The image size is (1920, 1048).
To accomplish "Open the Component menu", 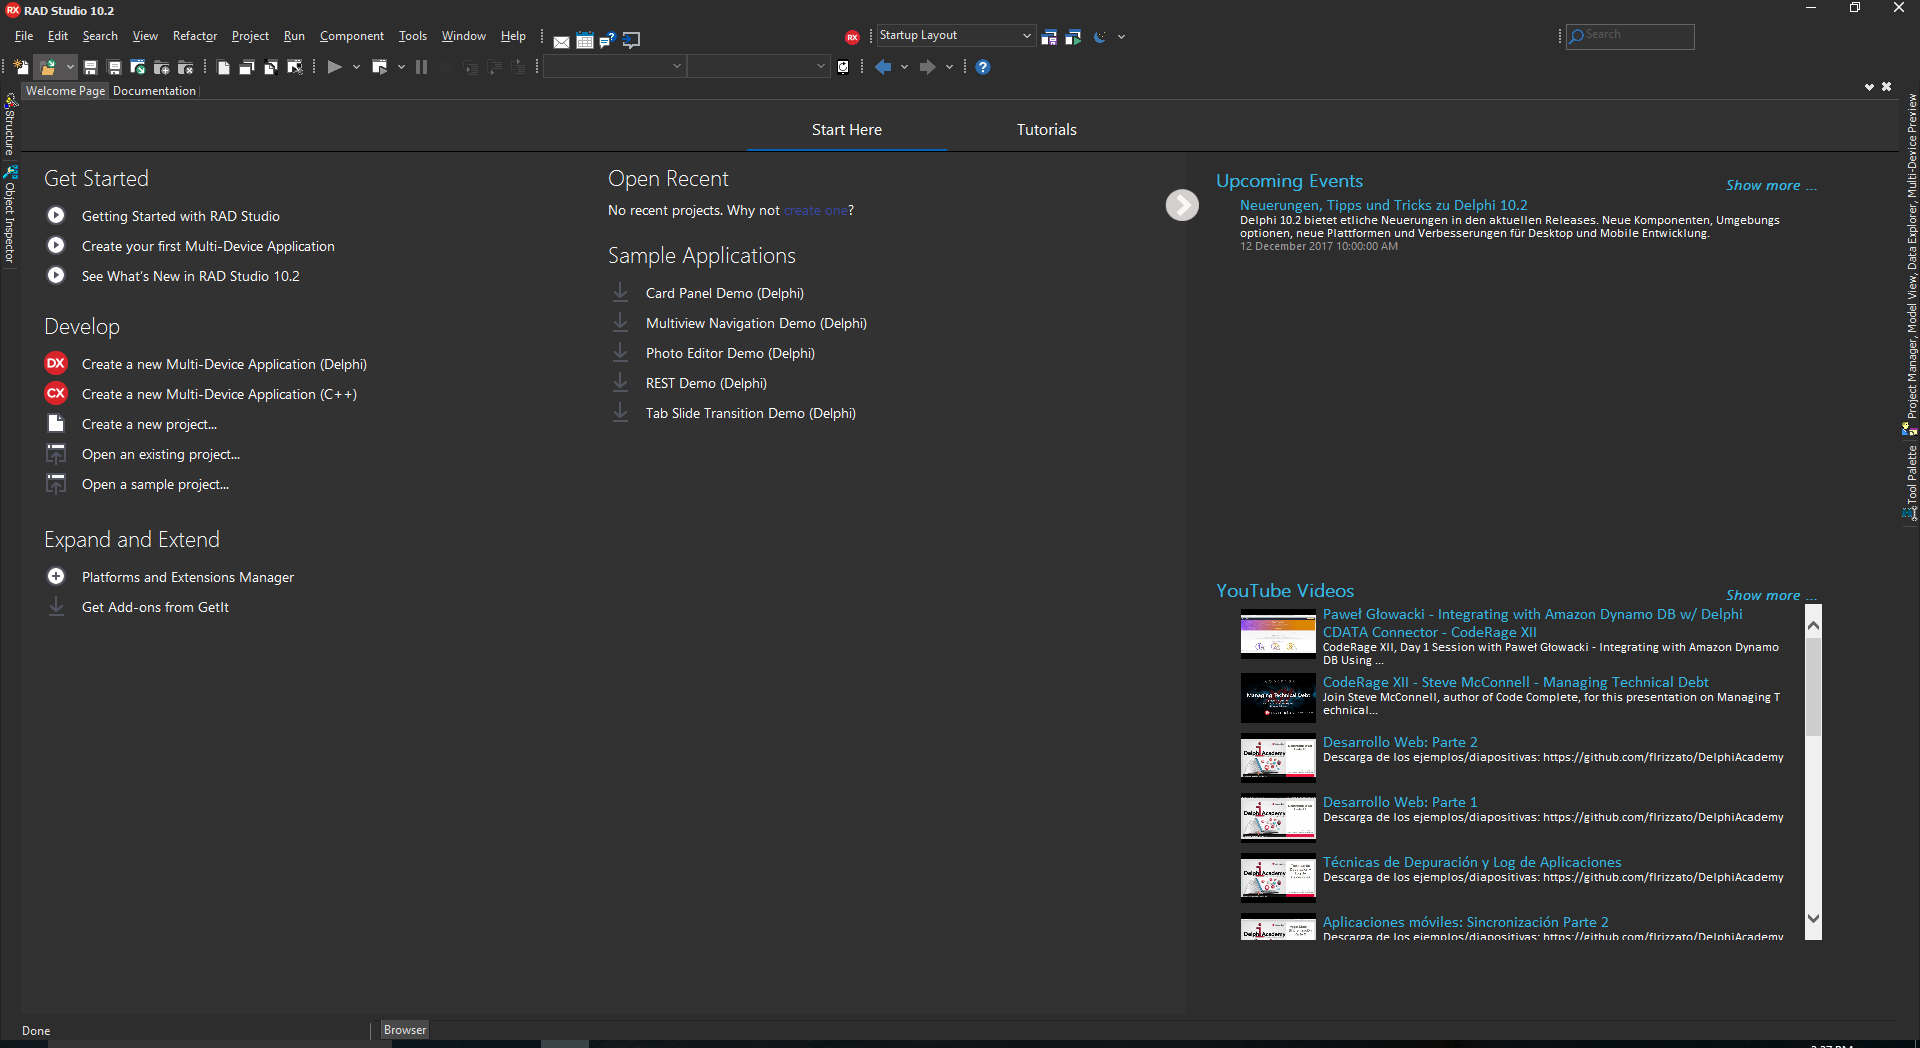I will pos(352,36).
